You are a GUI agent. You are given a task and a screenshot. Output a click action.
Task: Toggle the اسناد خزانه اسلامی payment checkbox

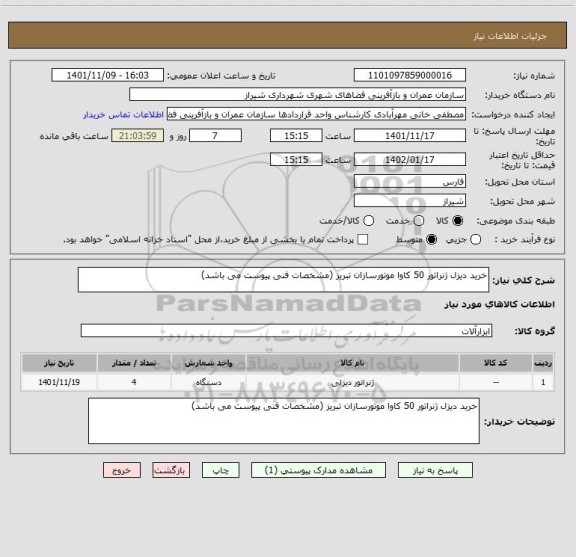[x=363, y=240]
